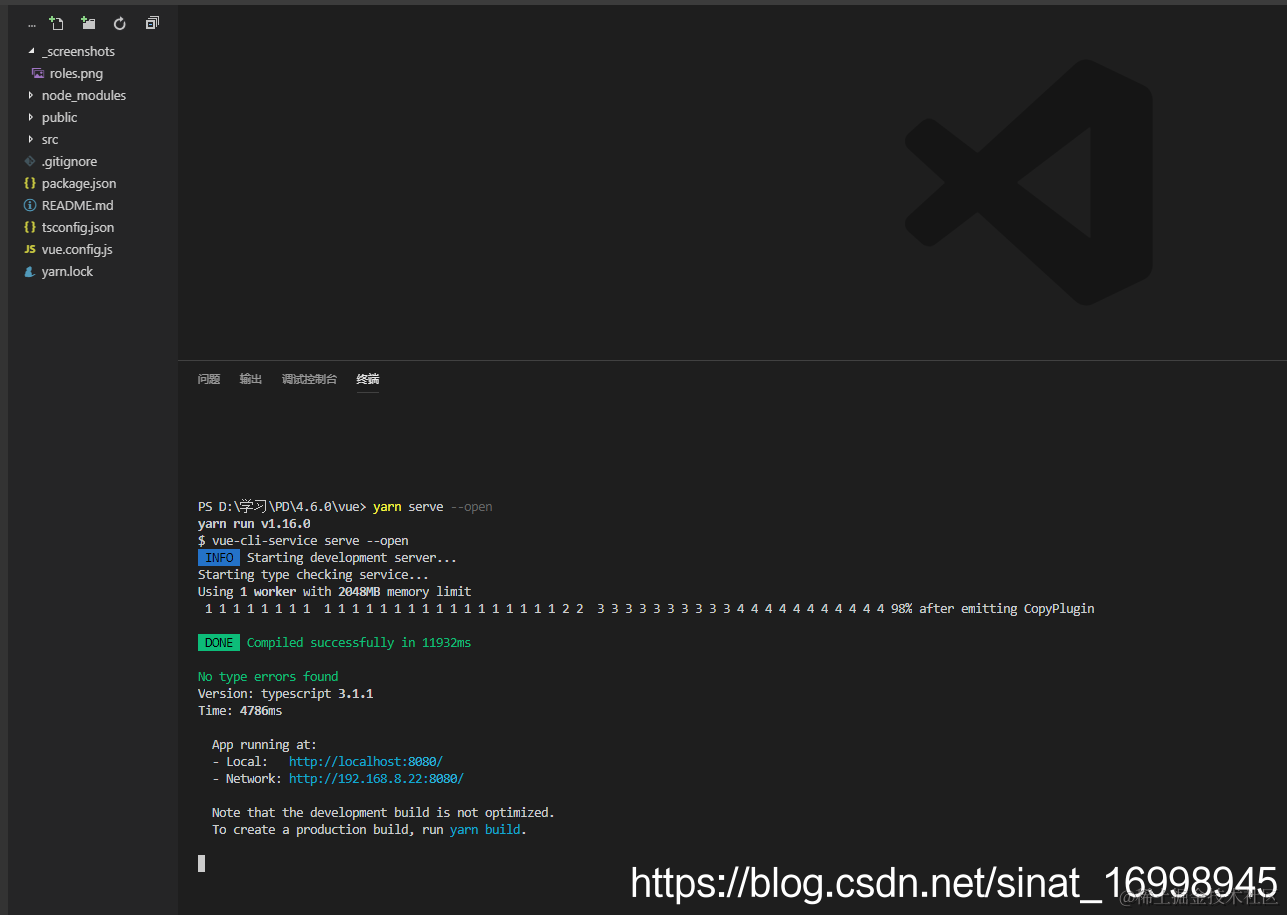This screenshot has width=1287, height=915.
Task: Select the 终端 (Terminal) tab
Action: coord(368,379)
